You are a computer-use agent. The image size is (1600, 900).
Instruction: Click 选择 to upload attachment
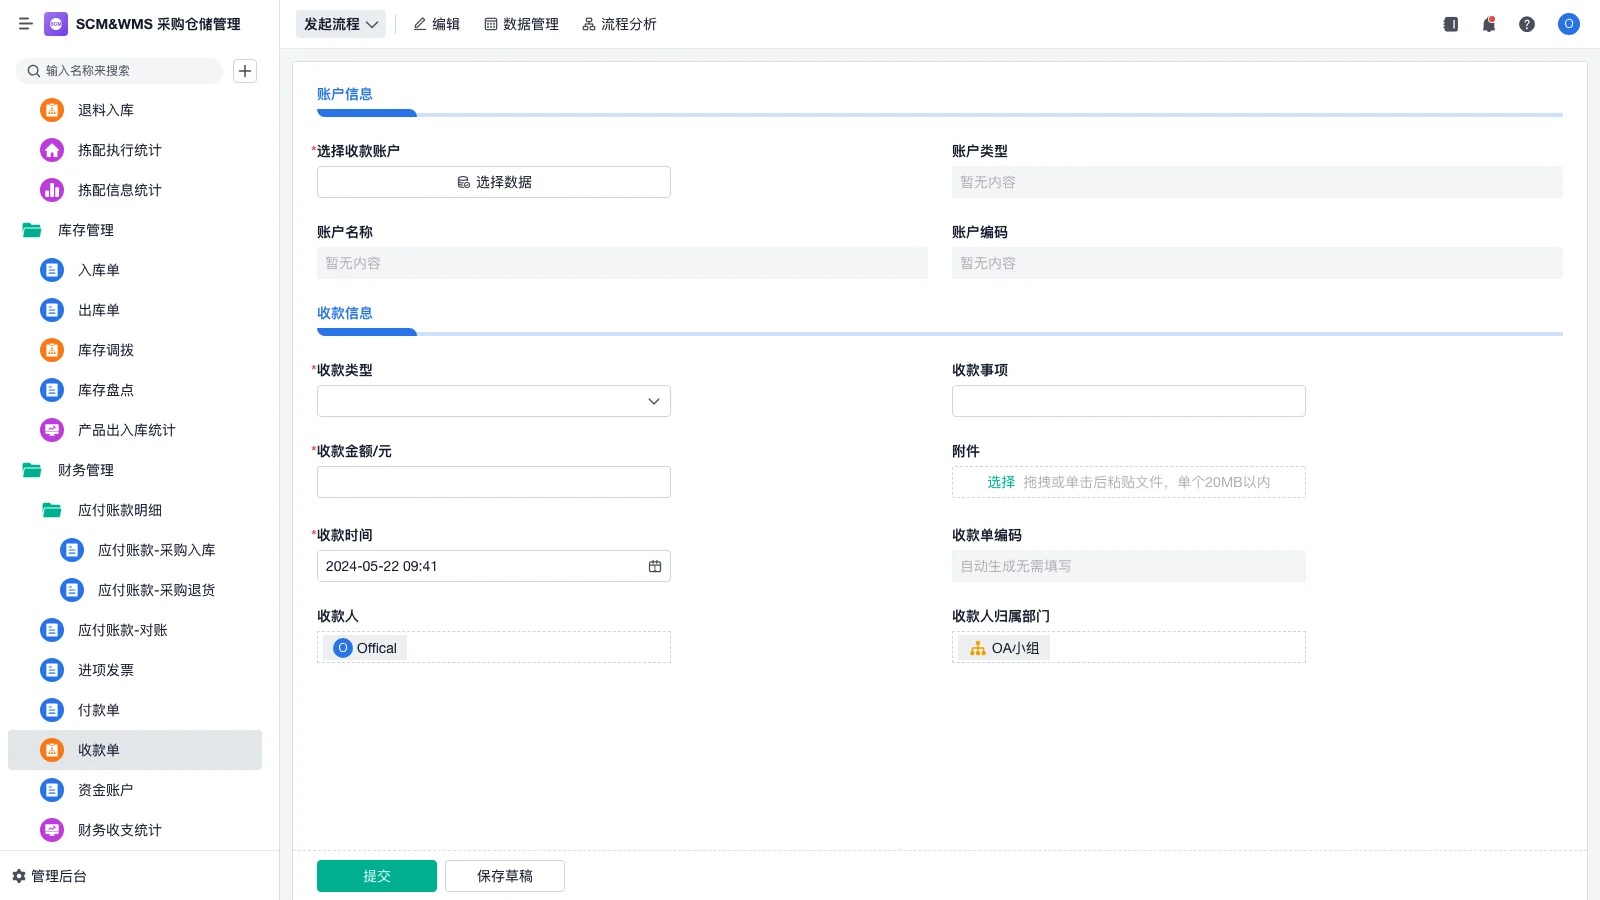tap(1001, 482)
